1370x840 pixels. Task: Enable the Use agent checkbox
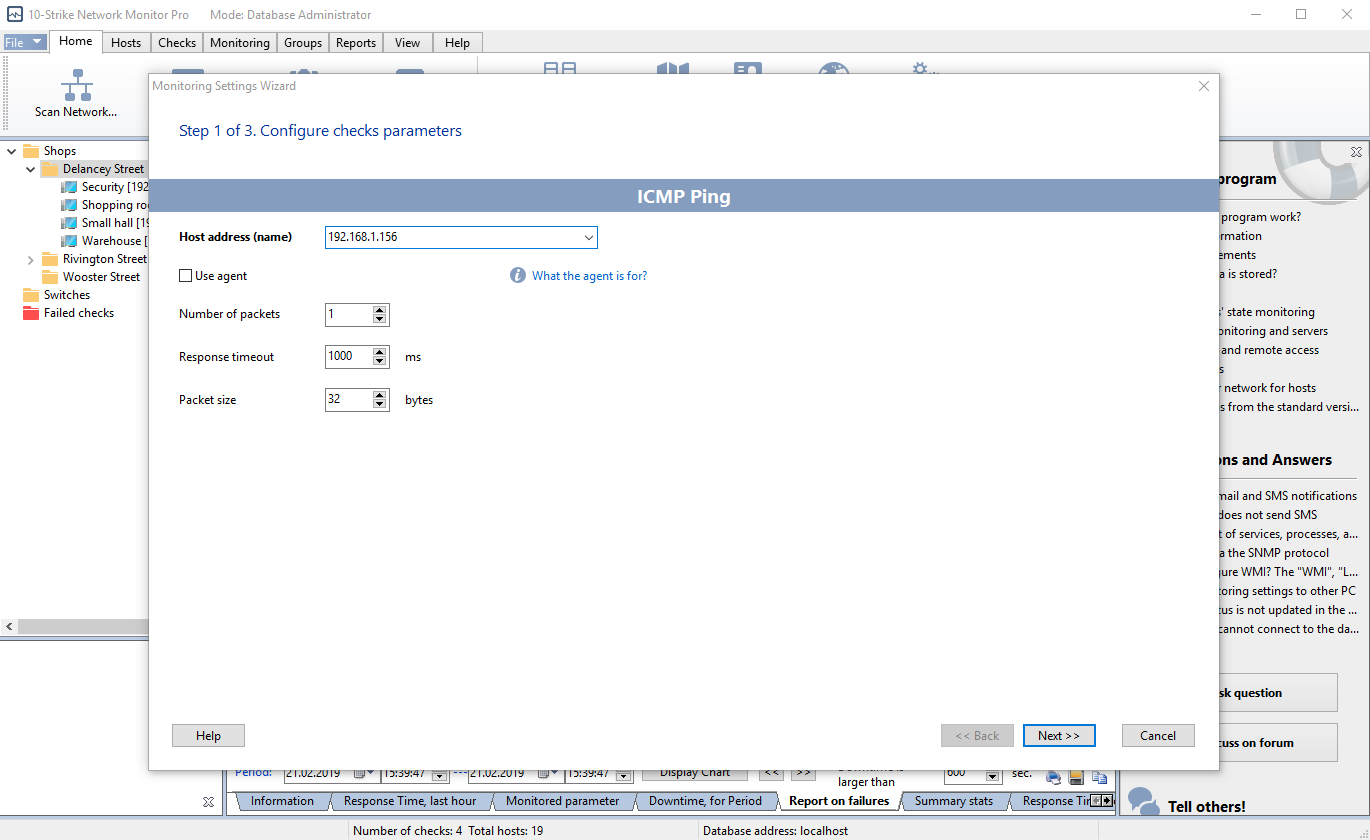click(x=185, y=275)
